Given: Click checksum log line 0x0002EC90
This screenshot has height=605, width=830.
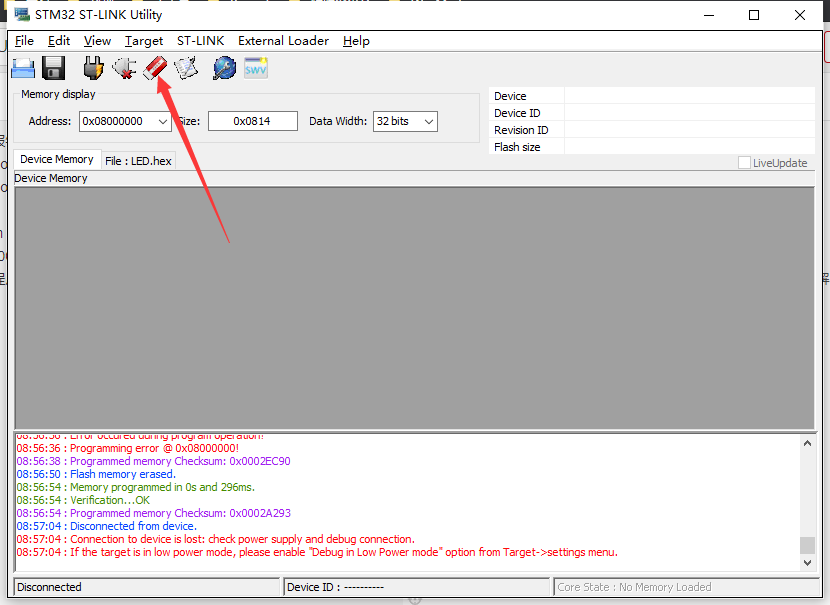Looking at the screenshot, I should [x=154, y=461].
